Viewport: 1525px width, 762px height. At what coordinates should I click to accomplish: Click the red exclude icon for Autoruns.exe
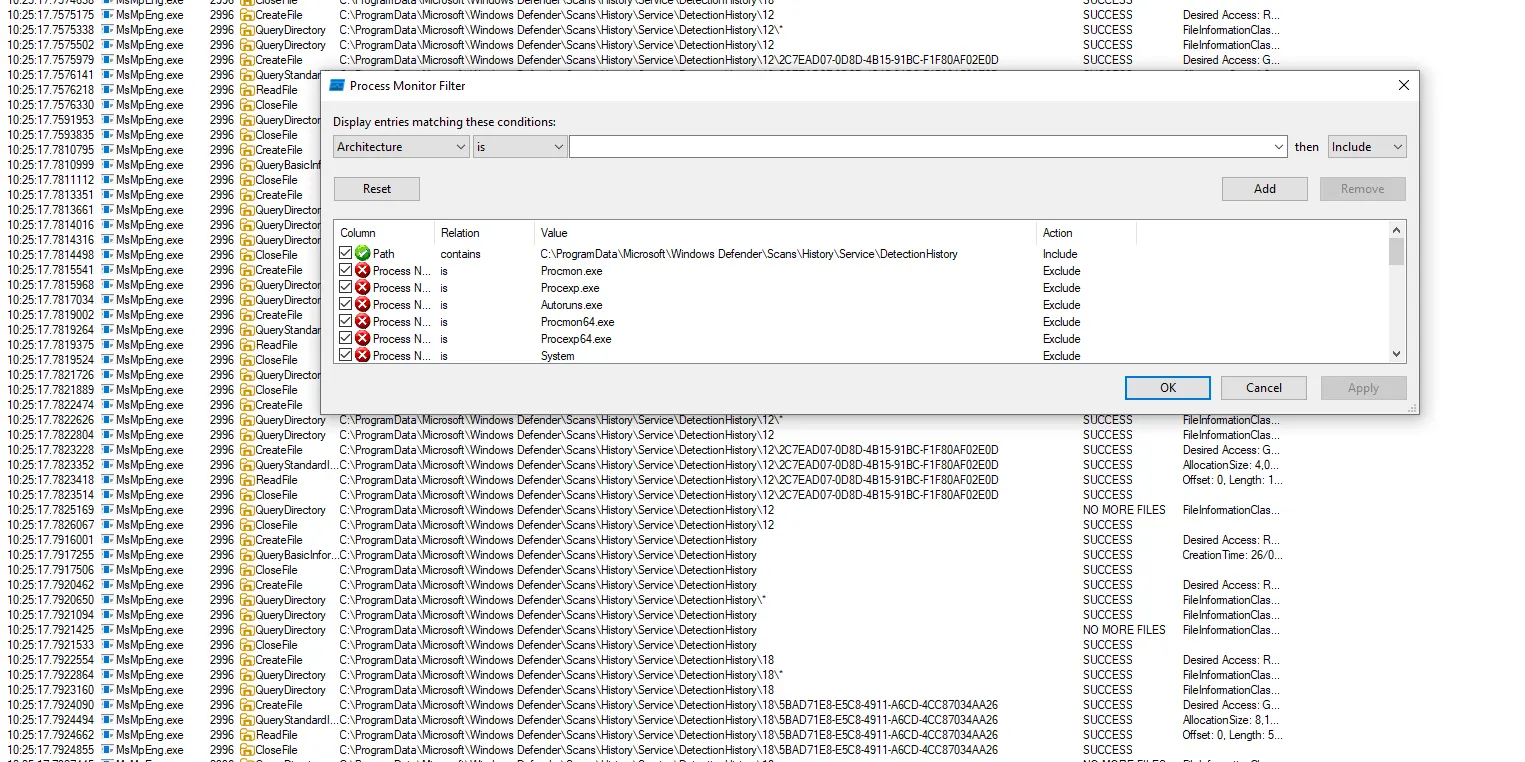pyautogui.click(x=362, y=305)
